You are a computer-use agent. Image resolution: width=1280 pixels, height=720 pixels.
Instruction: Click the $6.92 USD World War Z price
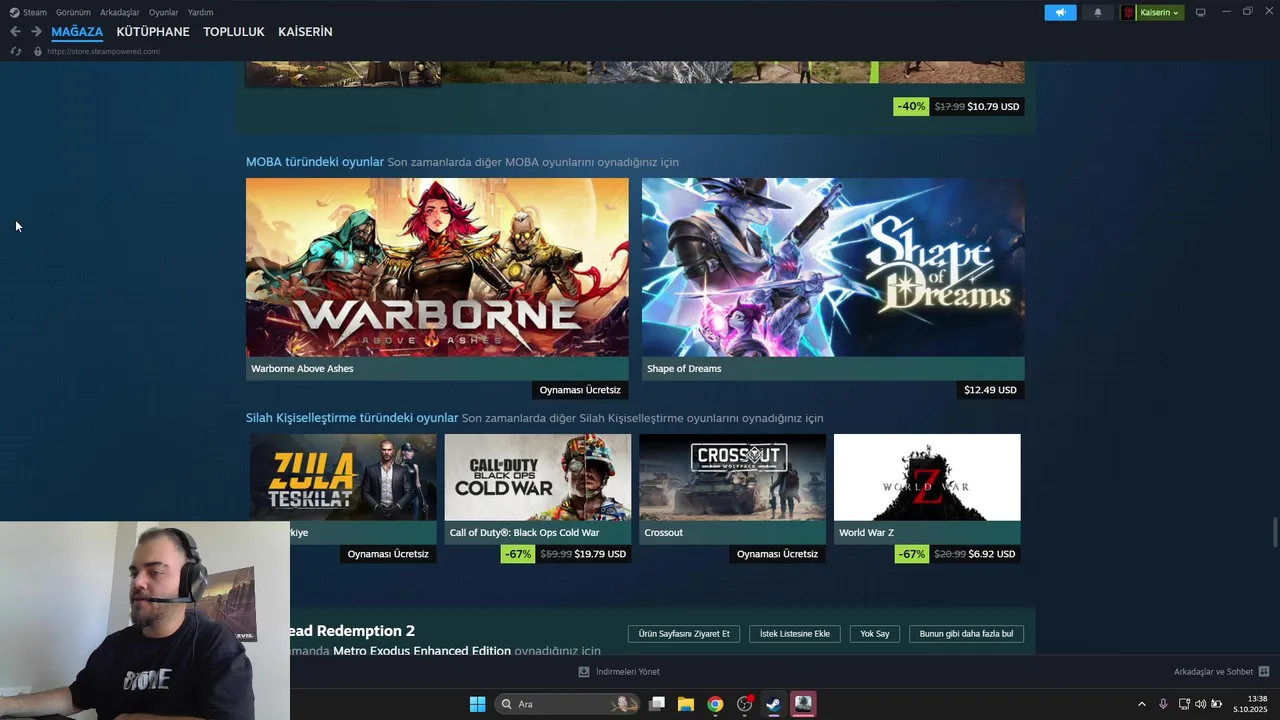tap(992, 554)
